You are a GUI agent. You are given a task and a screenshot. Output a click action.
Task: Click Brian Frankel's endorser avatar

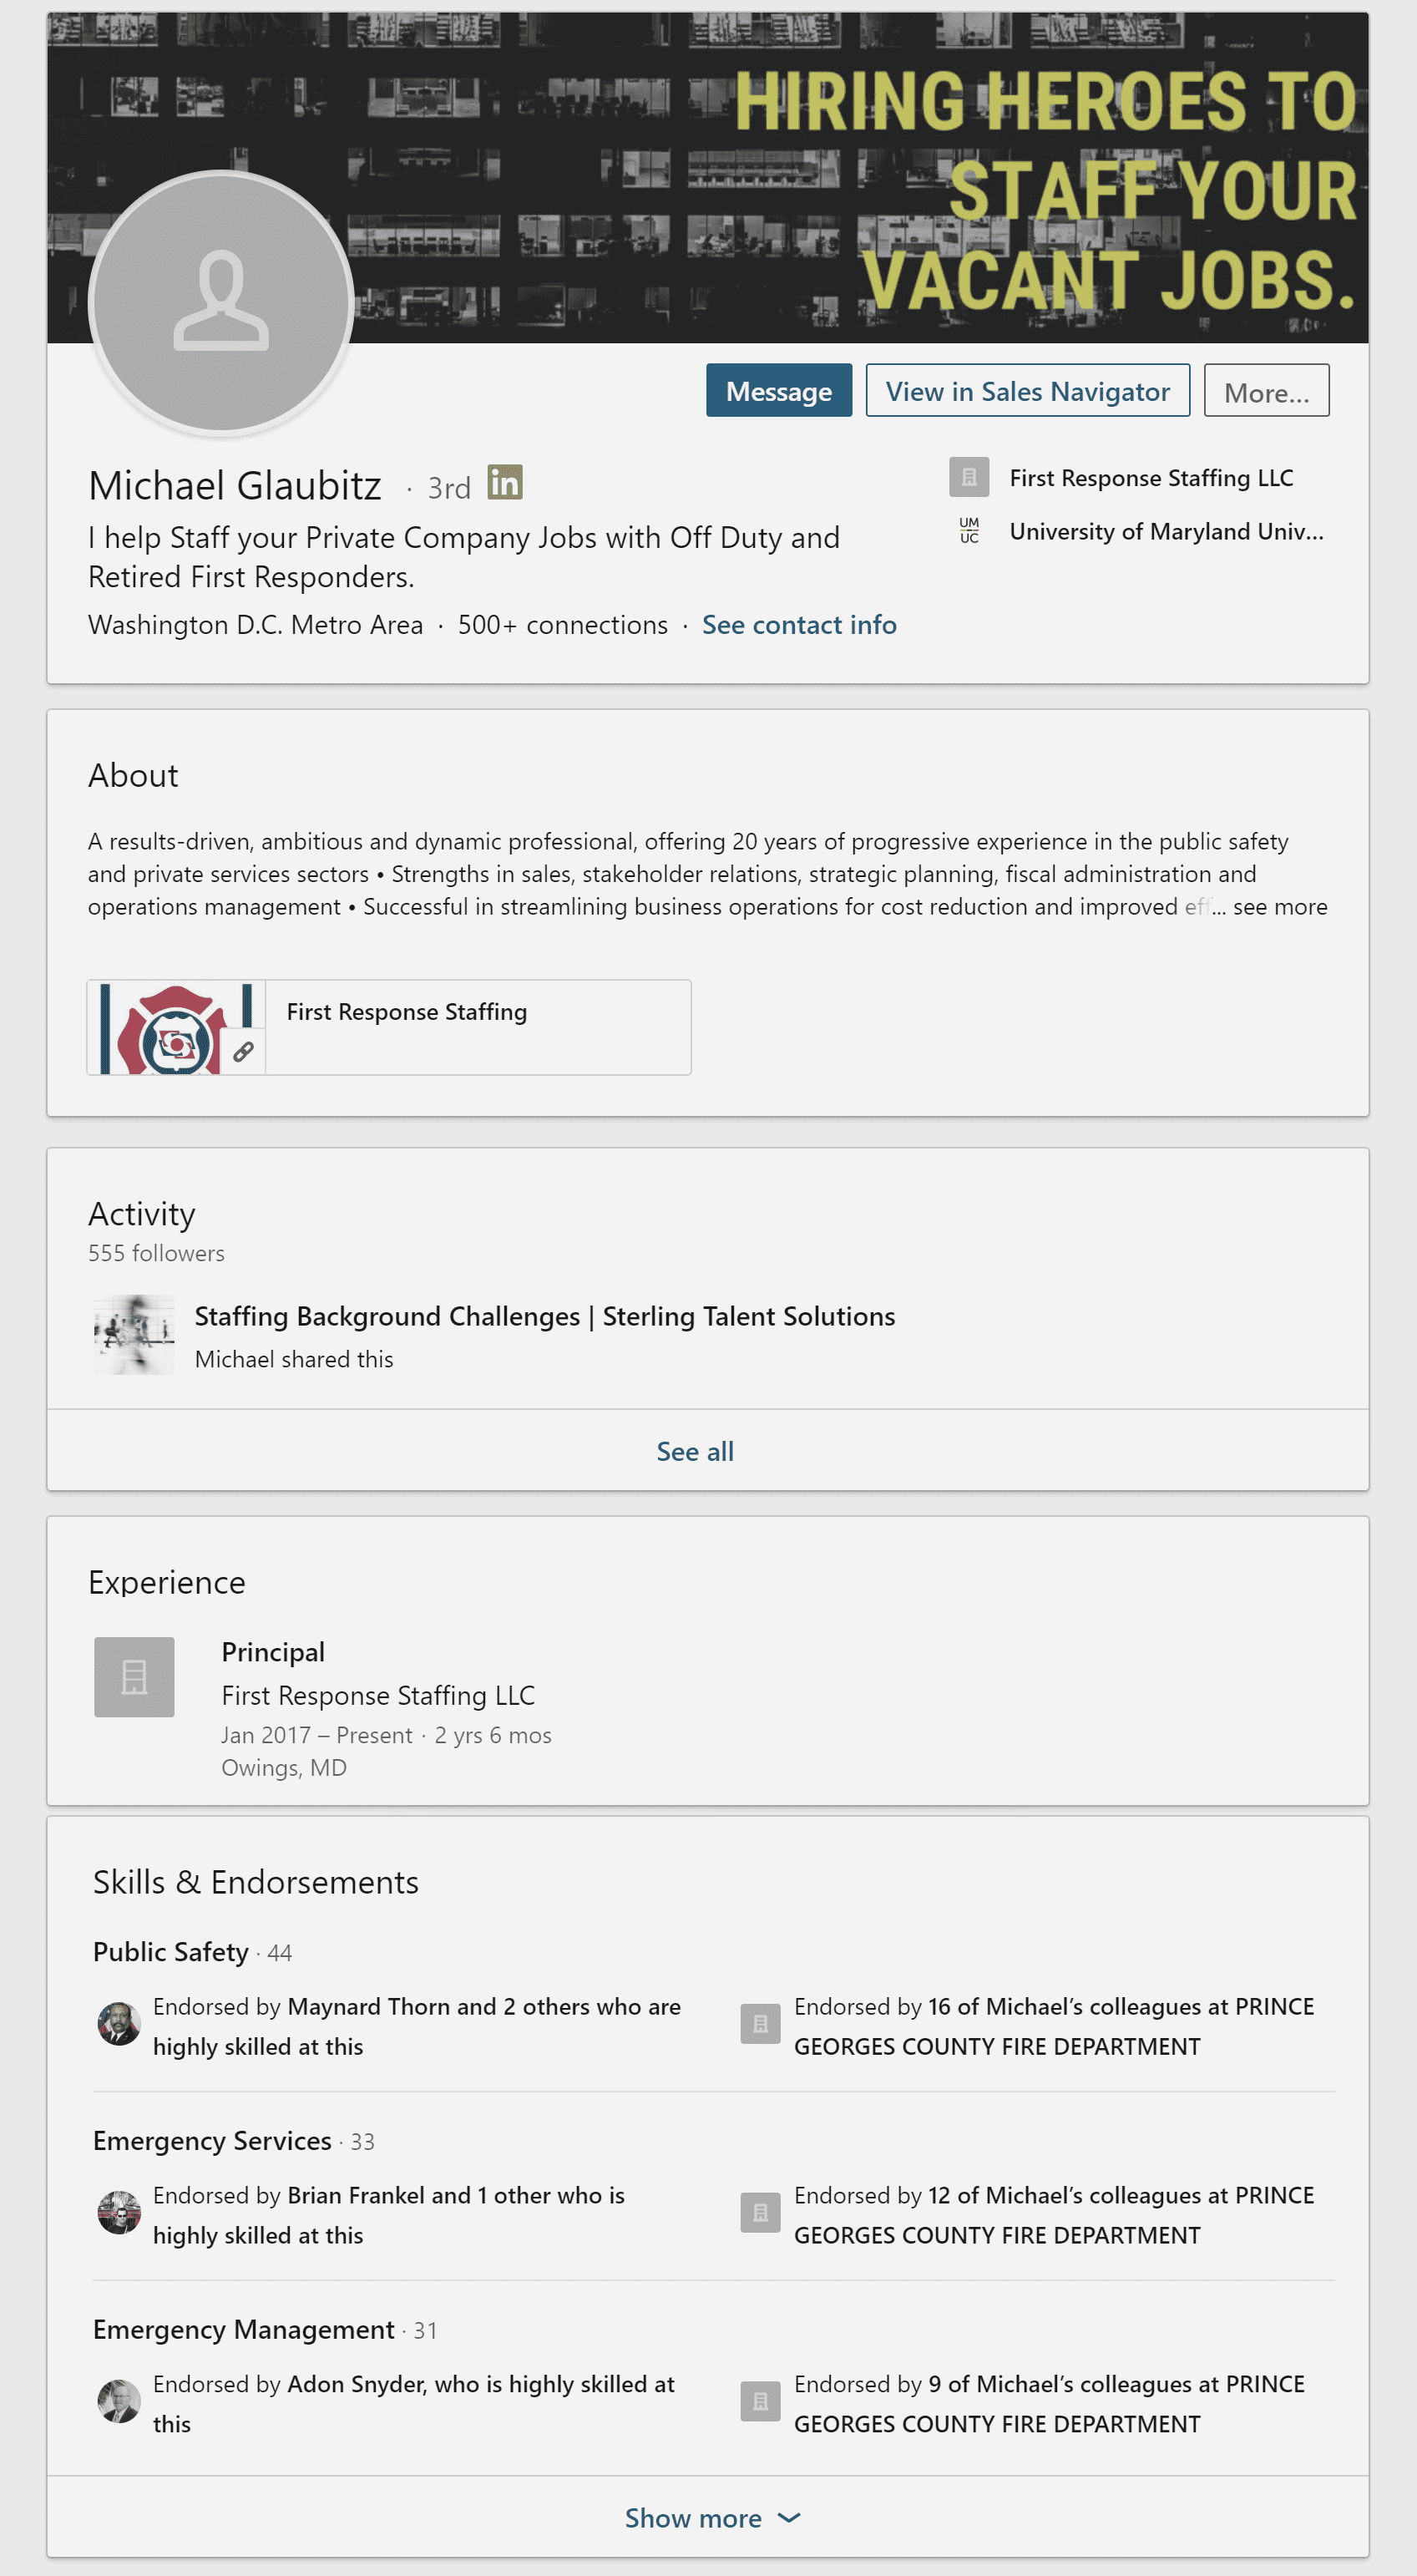(119, 2213)
